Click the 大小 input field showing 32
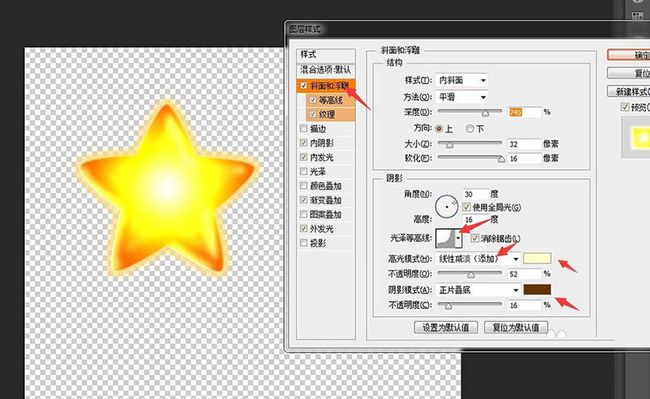This screenshot has width=650, height=399. [525, 144]
